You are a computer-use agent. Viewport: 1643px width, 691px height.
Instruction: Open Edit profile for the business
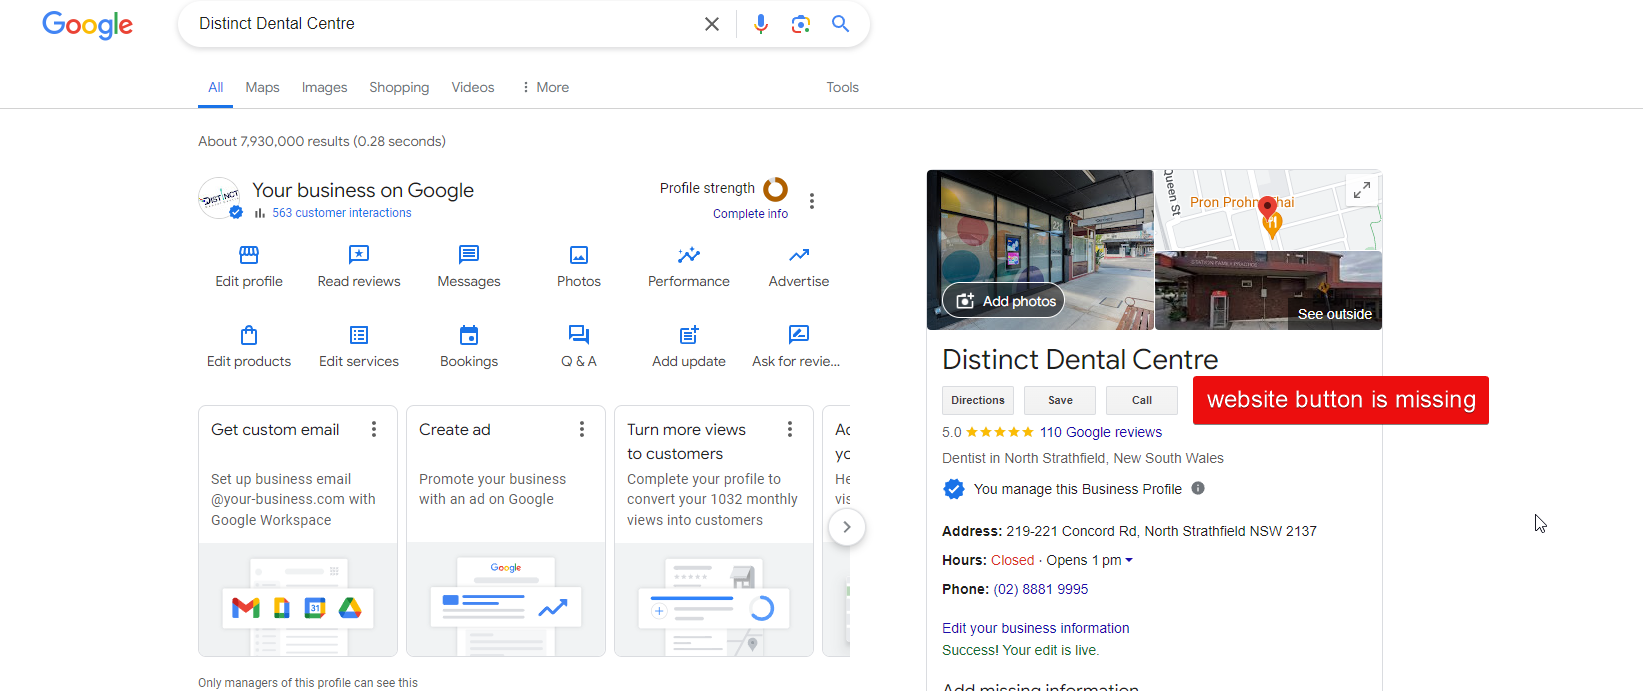(249, 256)
